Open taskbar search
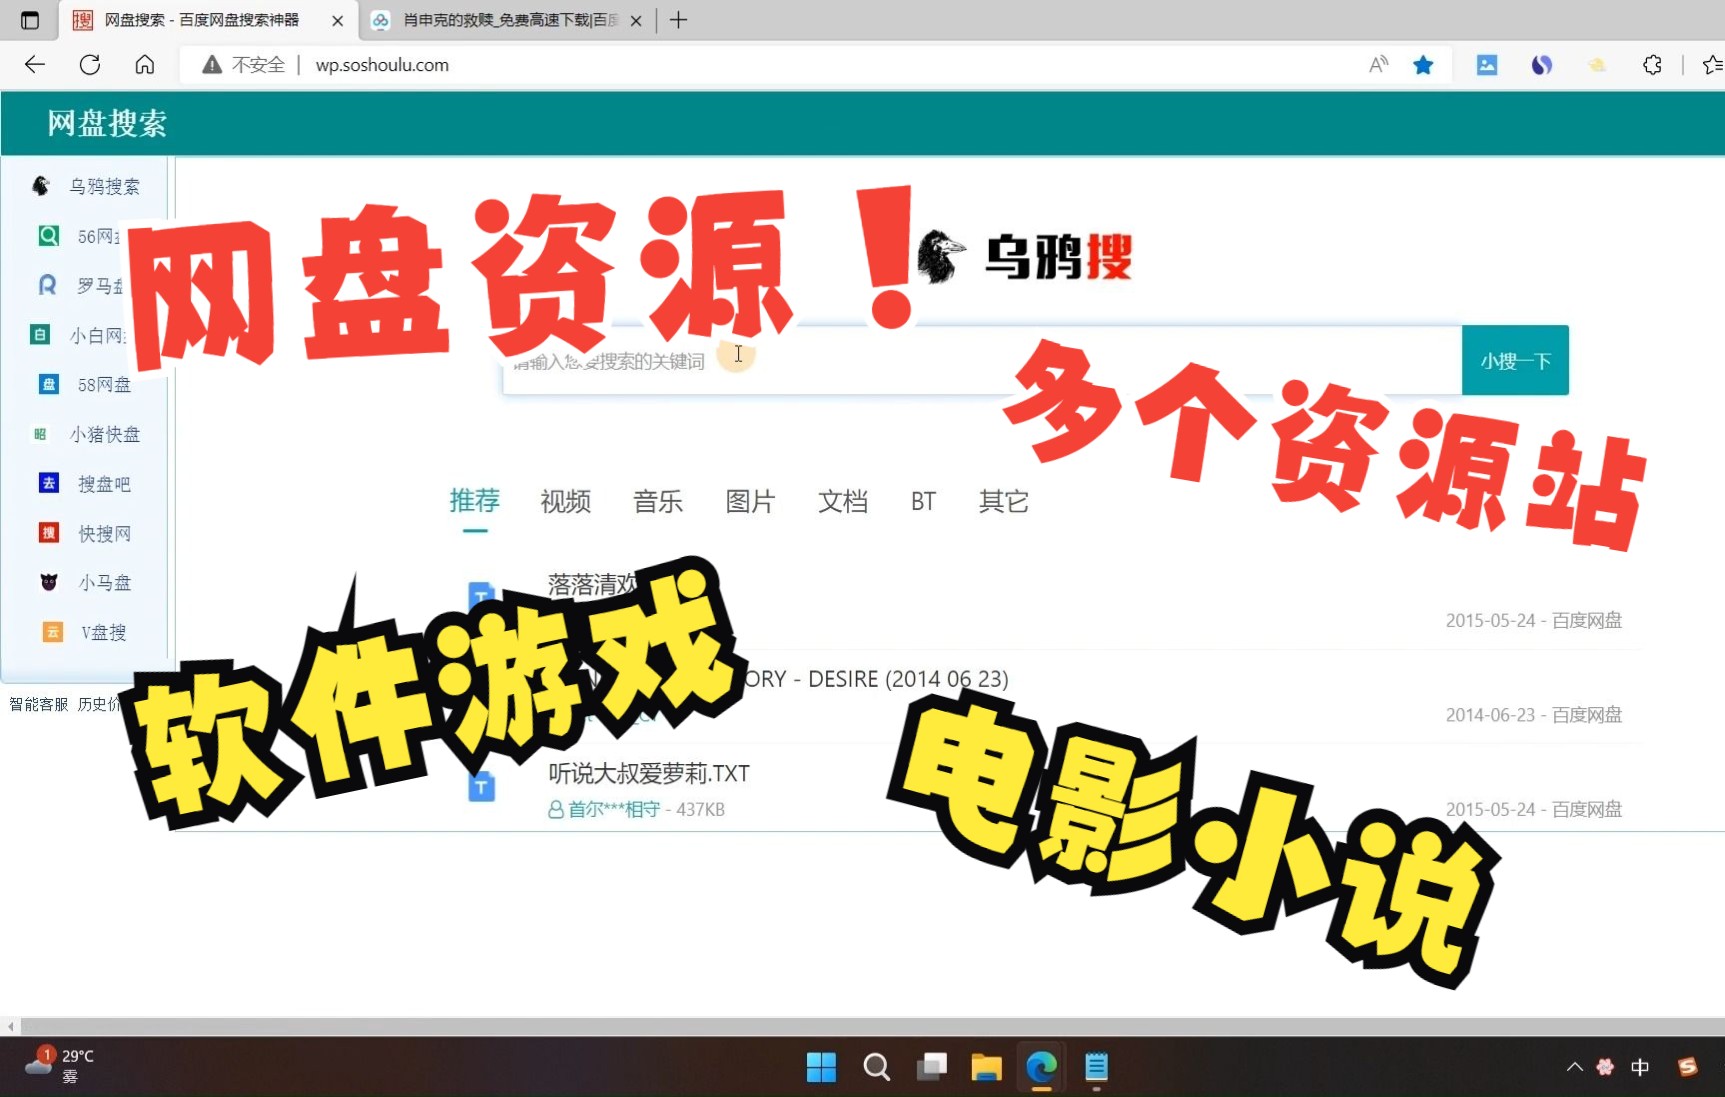Image resolution: width=1725 pixels, height=1097 pixels. point(876,1067)
